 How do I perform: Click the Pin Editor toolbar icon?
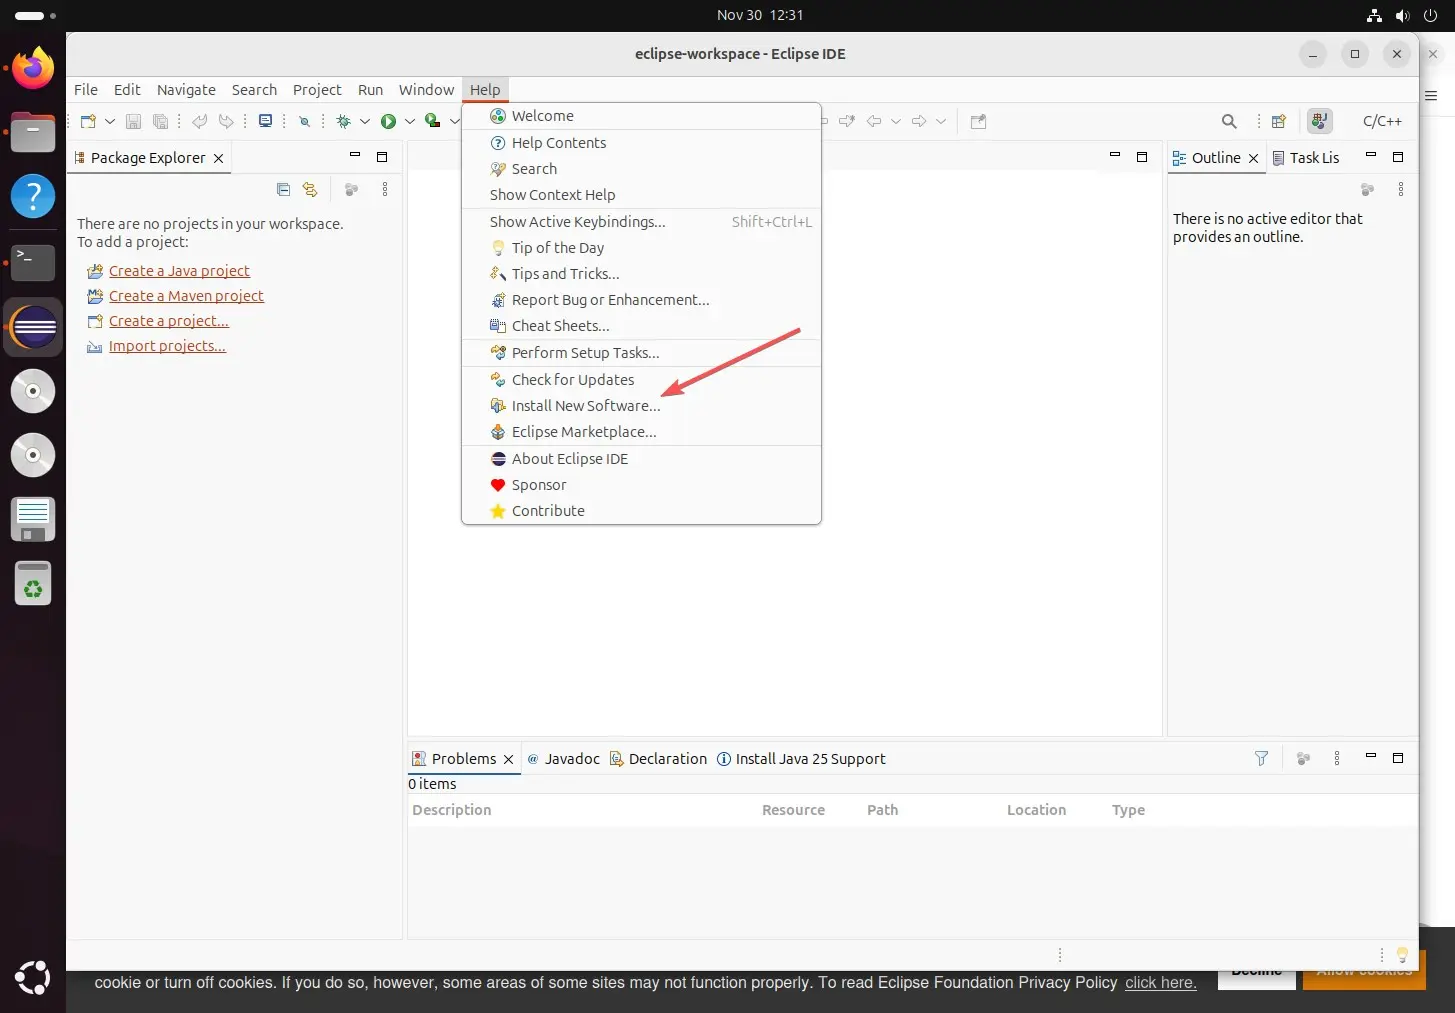point(979,121)
